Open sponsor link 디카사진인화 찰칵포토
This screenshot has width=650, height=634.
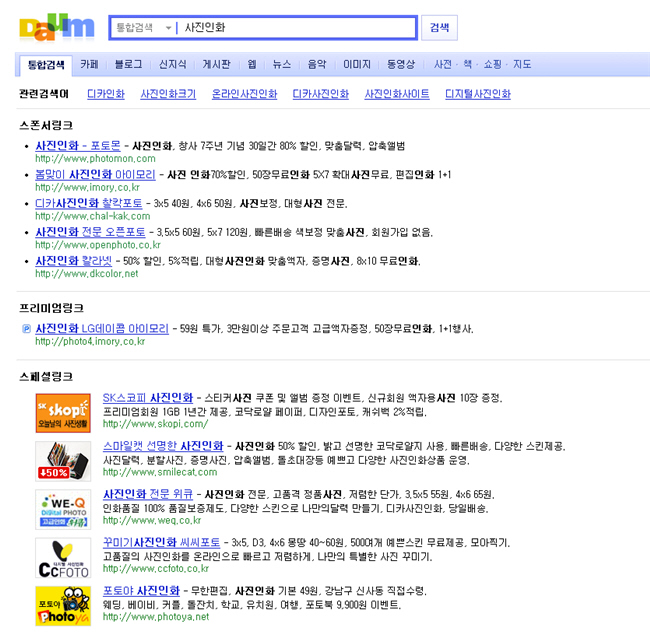click(88, 203)
